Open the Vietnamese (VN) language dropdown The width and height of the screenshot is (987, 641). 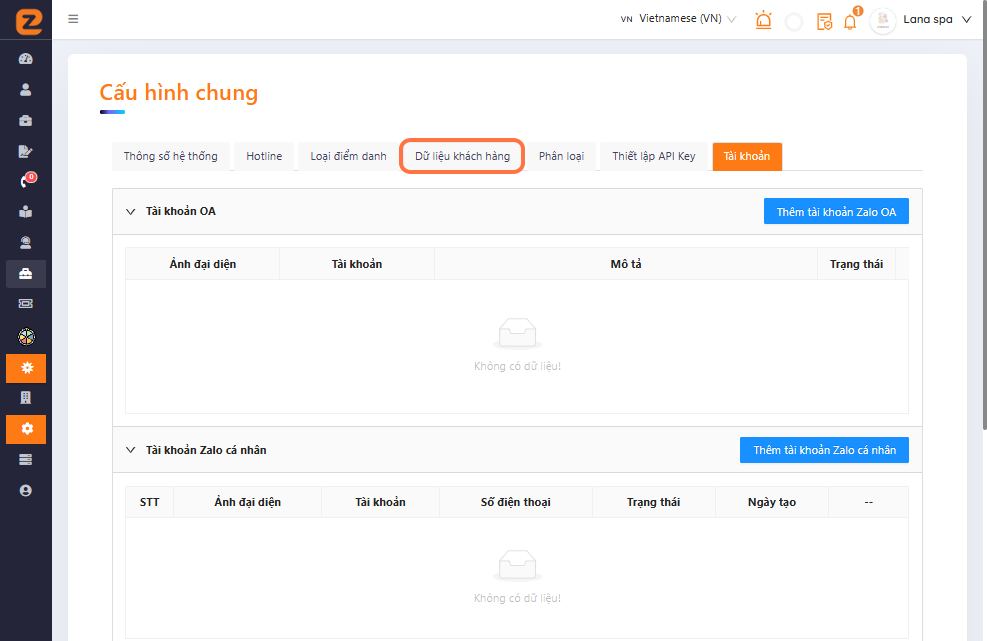pos(678,19)
